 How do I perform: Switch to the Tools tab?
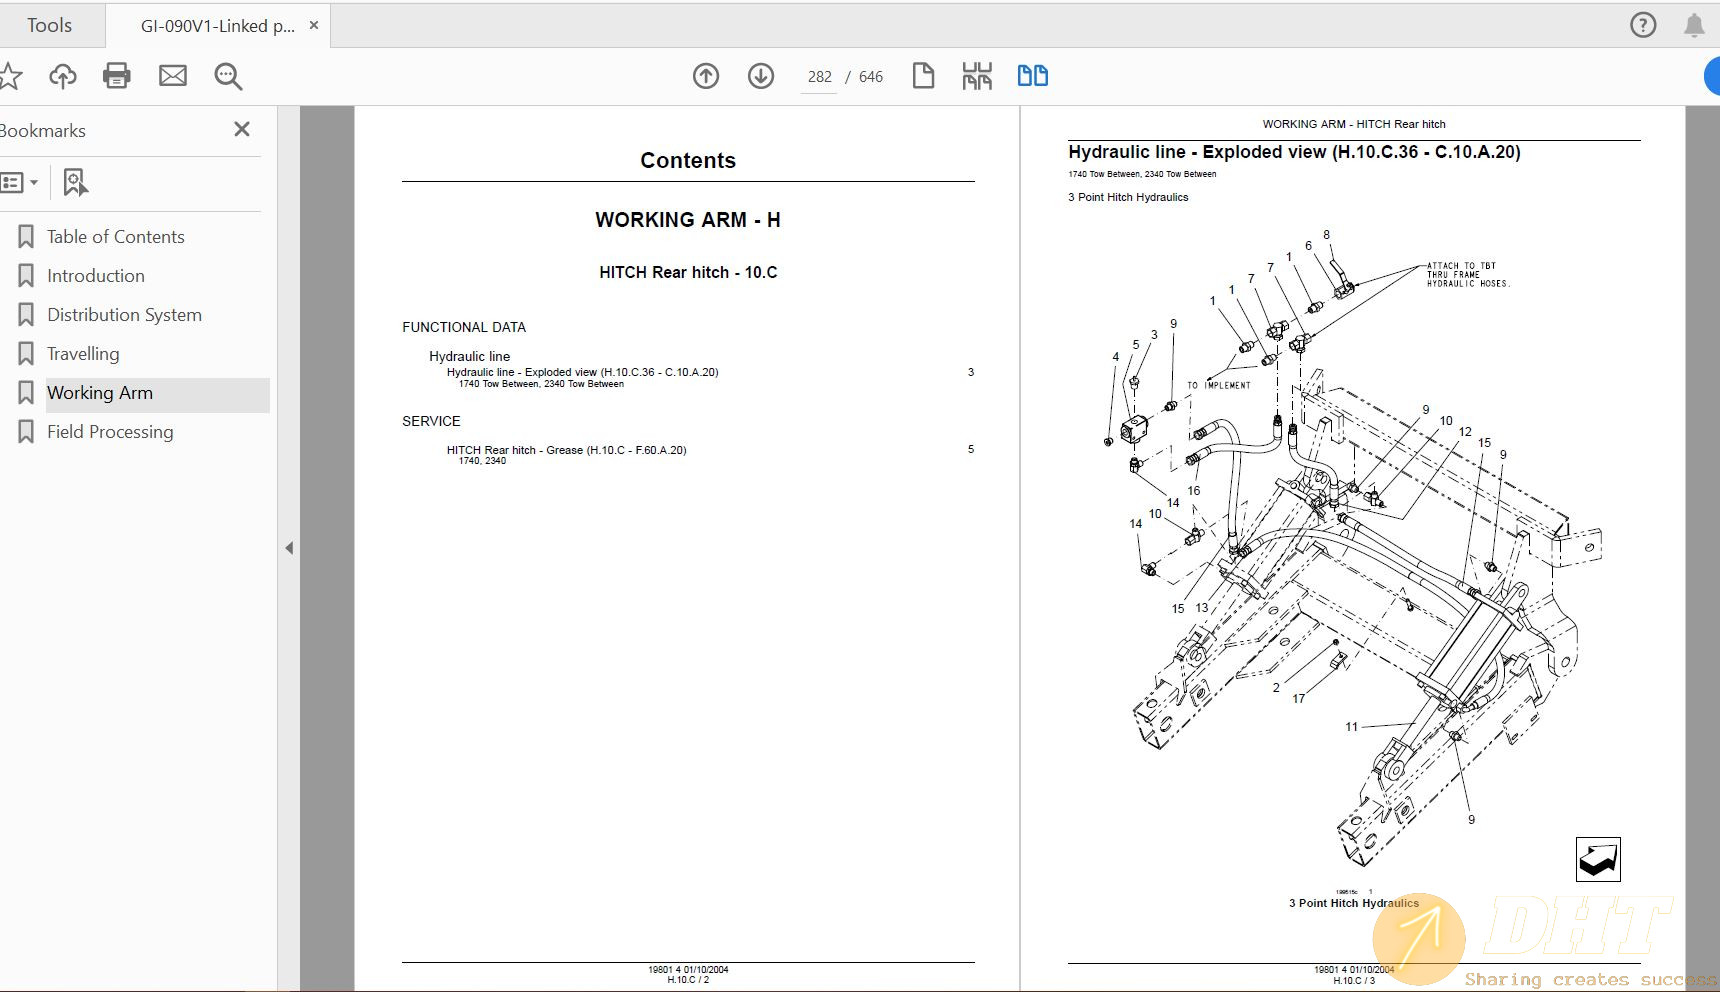(49, 26)
